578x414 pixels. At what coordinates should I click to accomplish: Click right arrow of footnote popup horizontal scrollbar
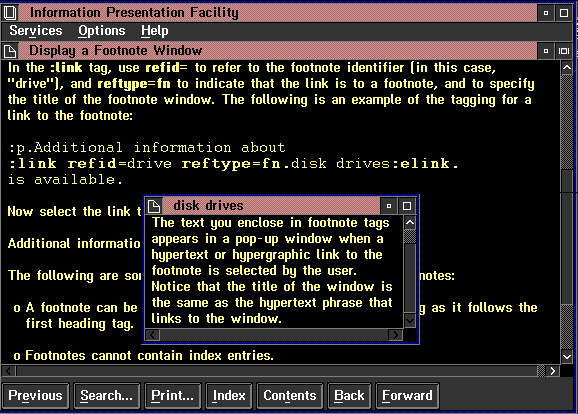tap(396, 335)
